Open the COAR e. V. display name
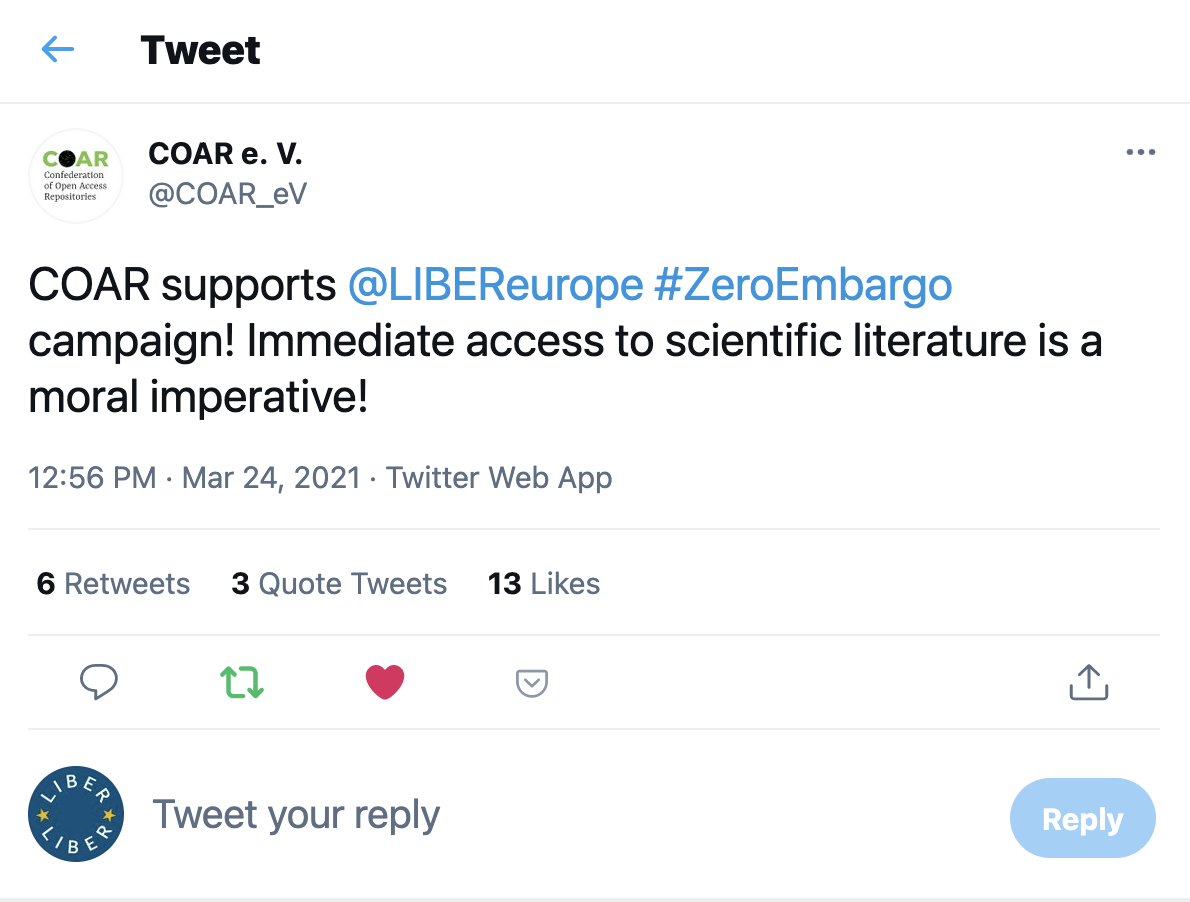The height and width of the screenshot is (902, 1190). pyautogui.click(x=225, y=154)
